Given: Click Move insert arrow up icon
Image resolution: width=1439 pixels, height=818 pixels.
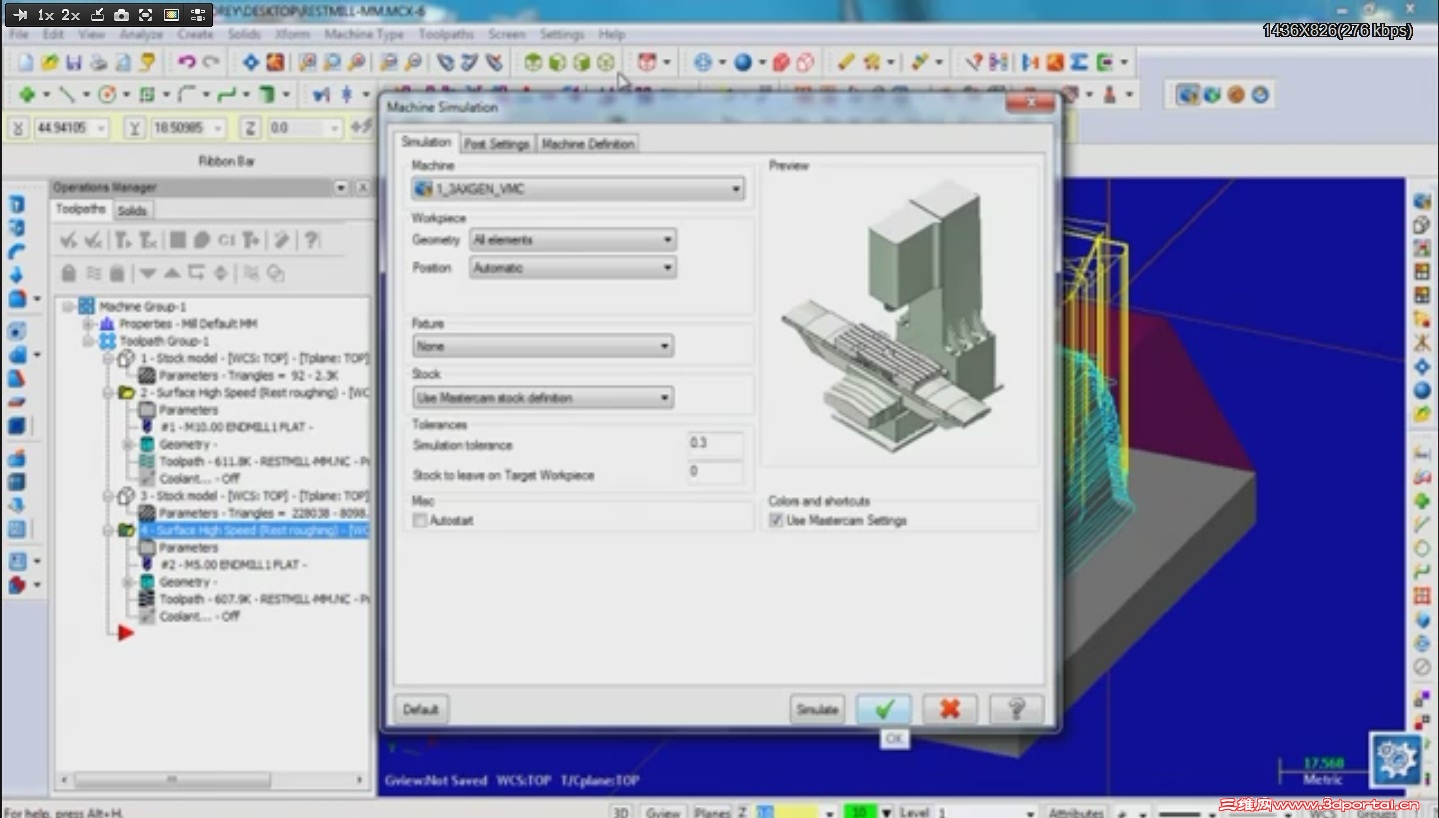Looking at the screenshot, I should point(172,273).
